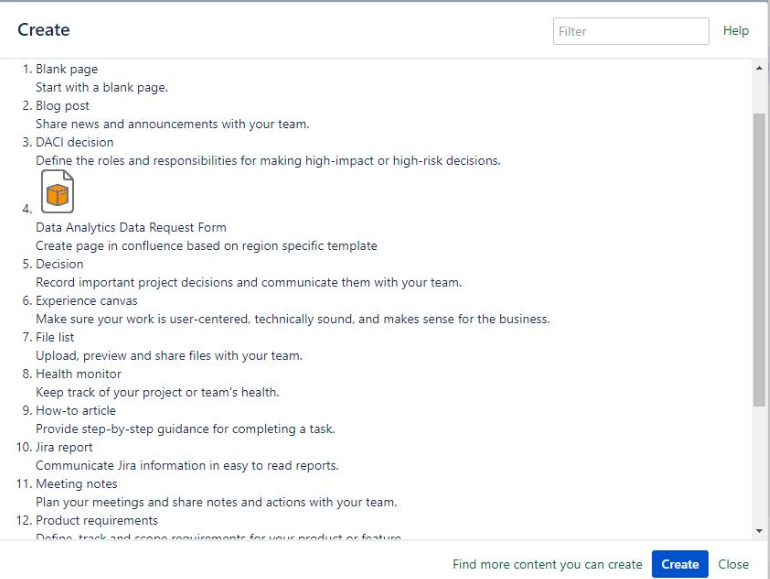Click 'Upload, preview and share files' description
Viewport: 770px width, 579px height.
click(169, 356)
